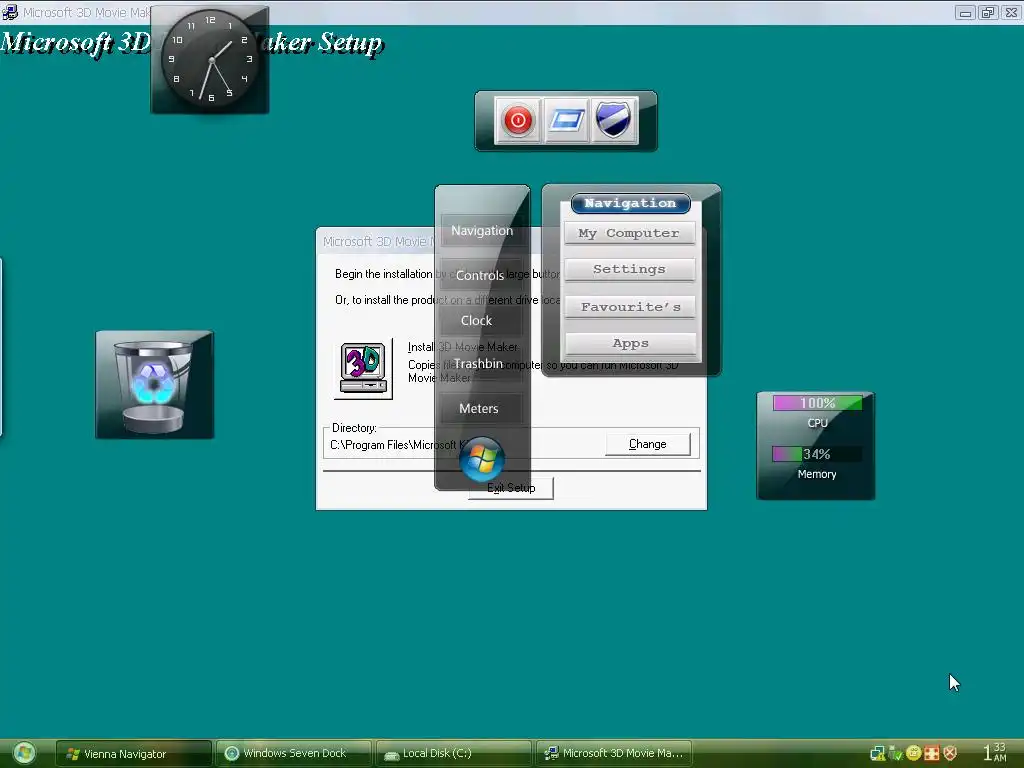
Task: Click the Change directory button
Action: click(648, 444)
